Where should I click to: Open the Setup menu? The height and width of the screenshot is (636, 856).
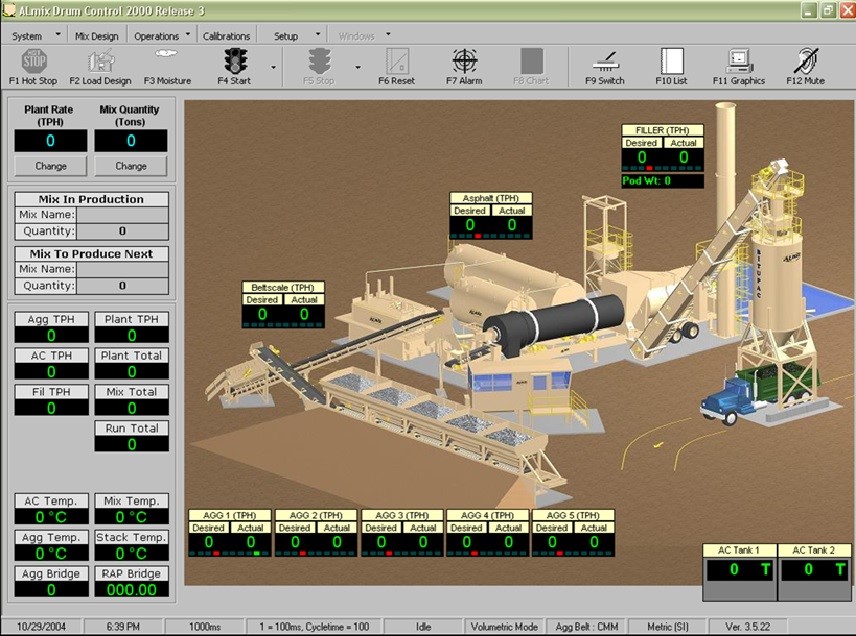pos(286,36)
